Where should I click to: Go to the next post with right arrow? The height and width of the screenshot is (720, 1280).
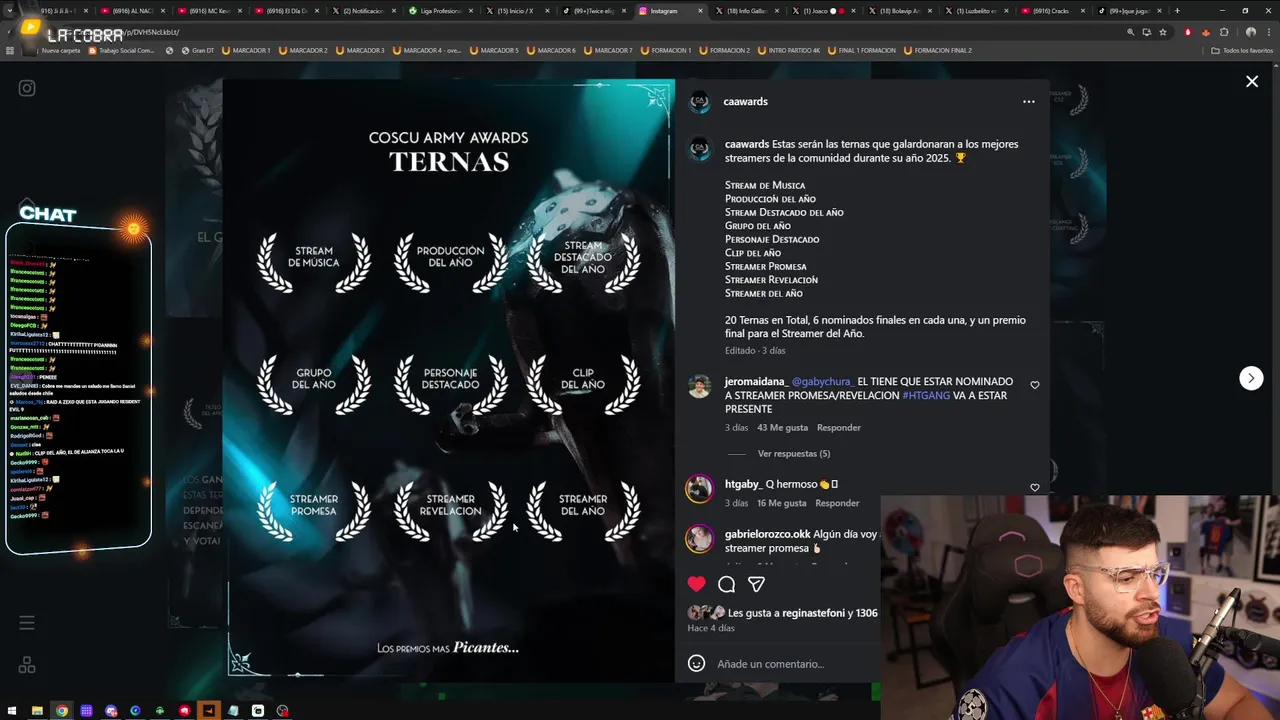[x=1251, y=378]
